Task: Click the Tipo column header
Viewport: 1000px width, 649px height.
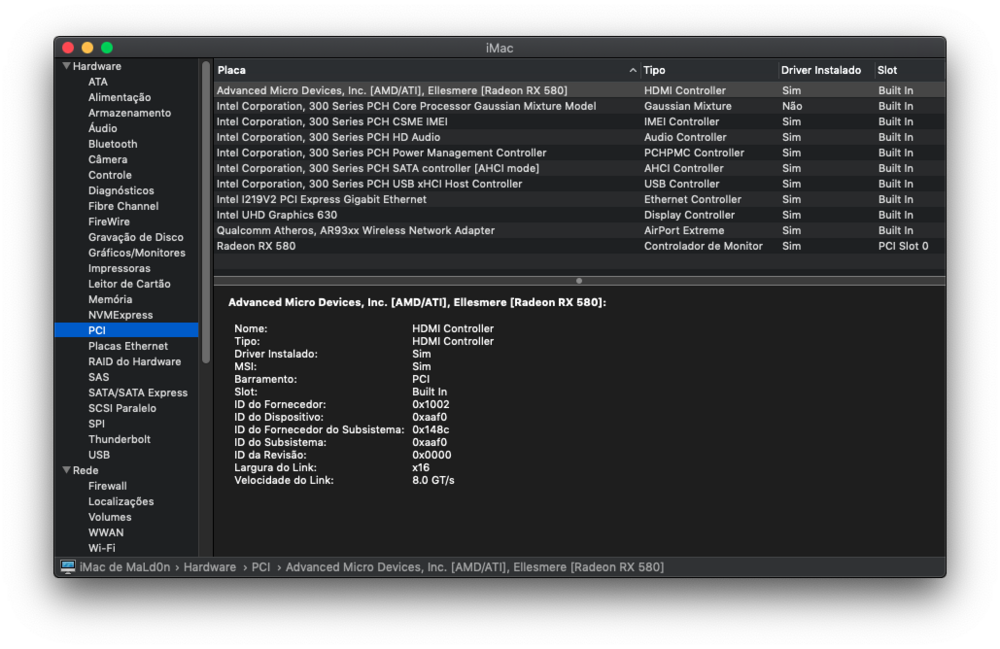Action: [708, 70]
